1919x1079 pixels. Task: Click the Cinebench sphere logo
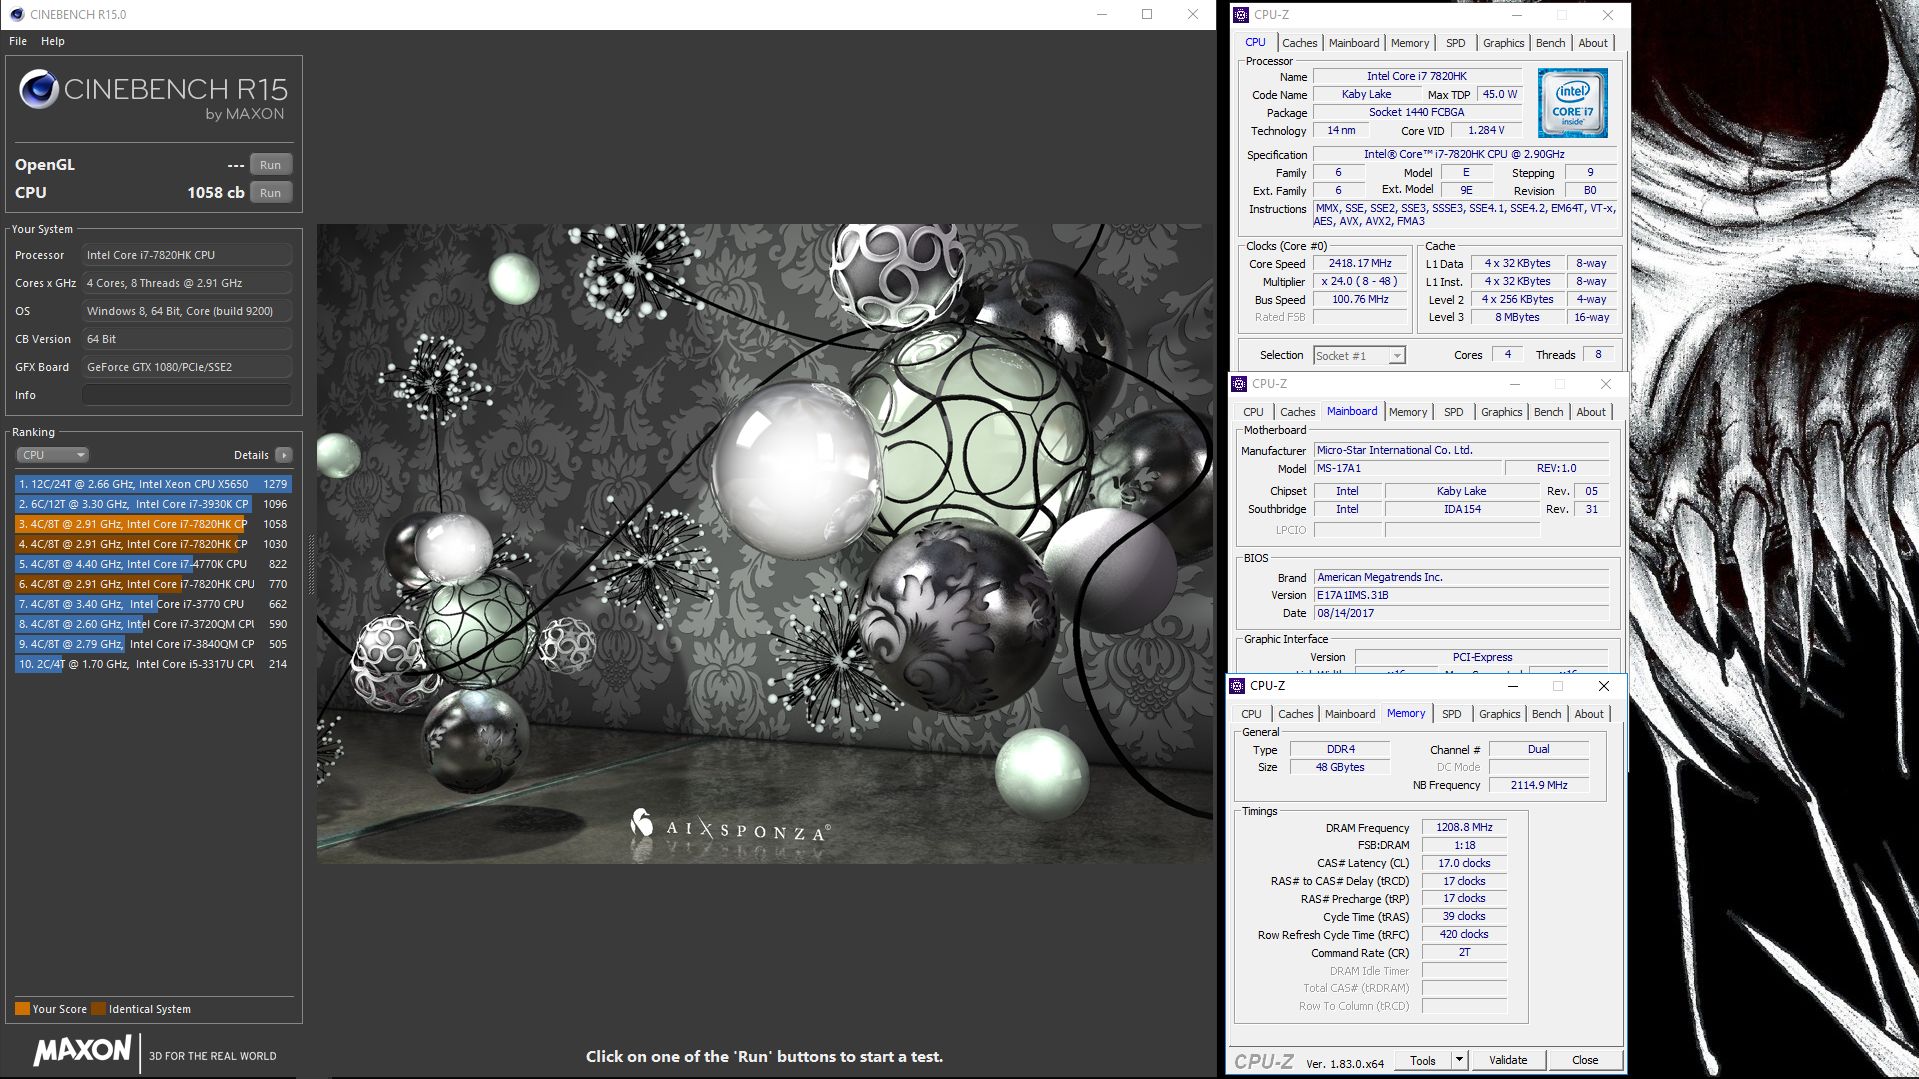tap(39, 89)
